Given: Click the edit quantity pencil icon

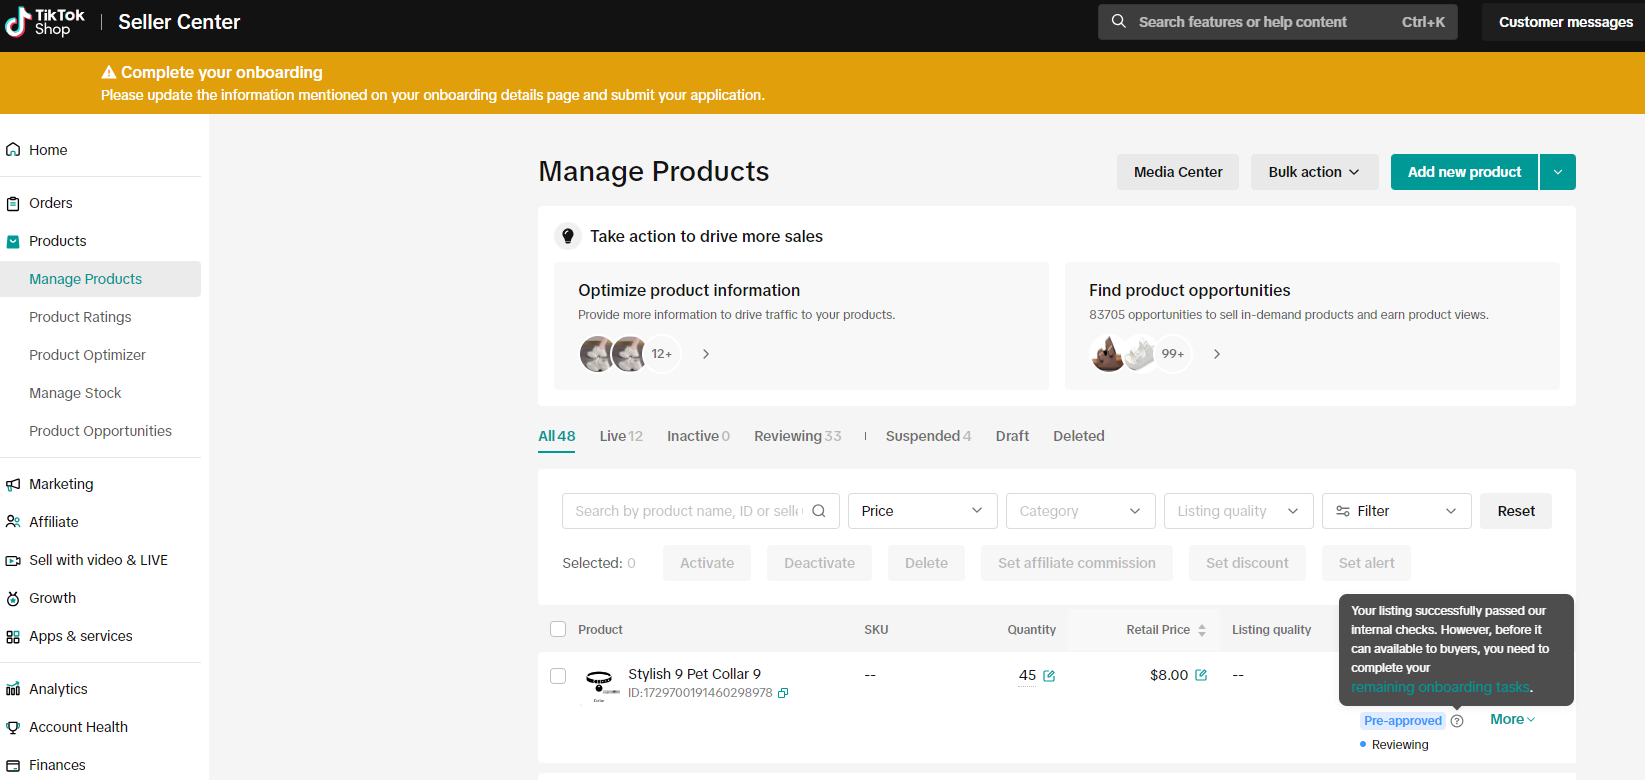Looking at the screenshot, I should coord(1049,676).
